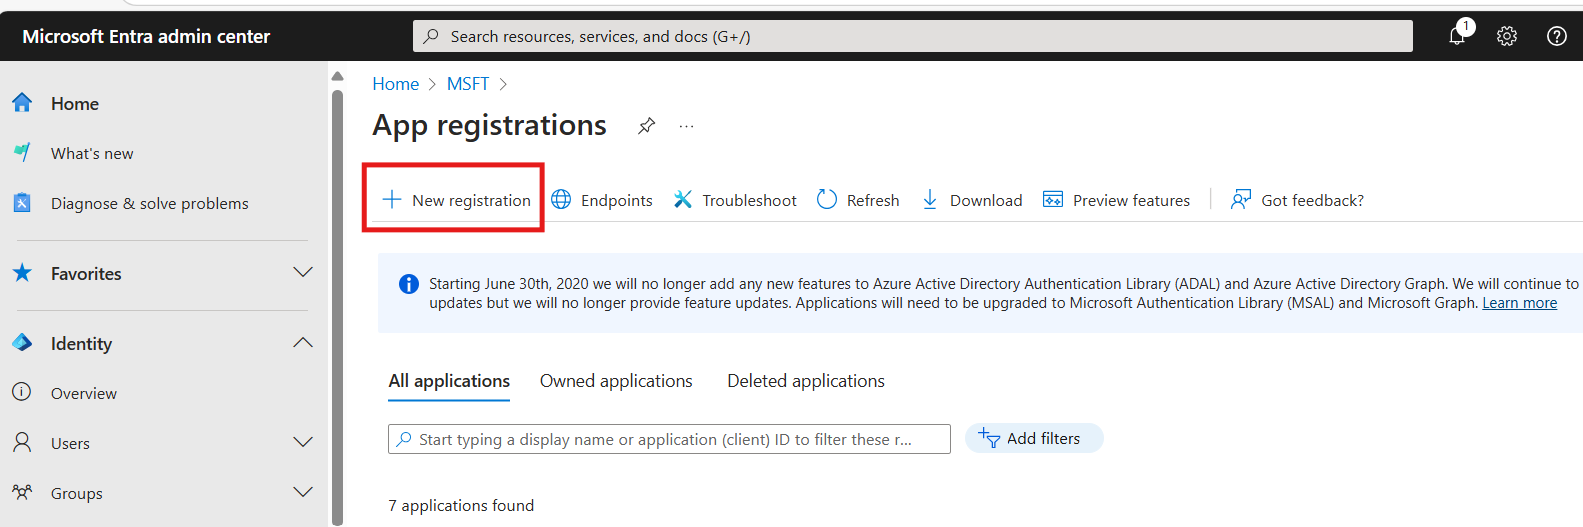Click the Favorites star icon
Viewport: 1583px width, 527px height.
pyautogui.click(x=22, y=273)
